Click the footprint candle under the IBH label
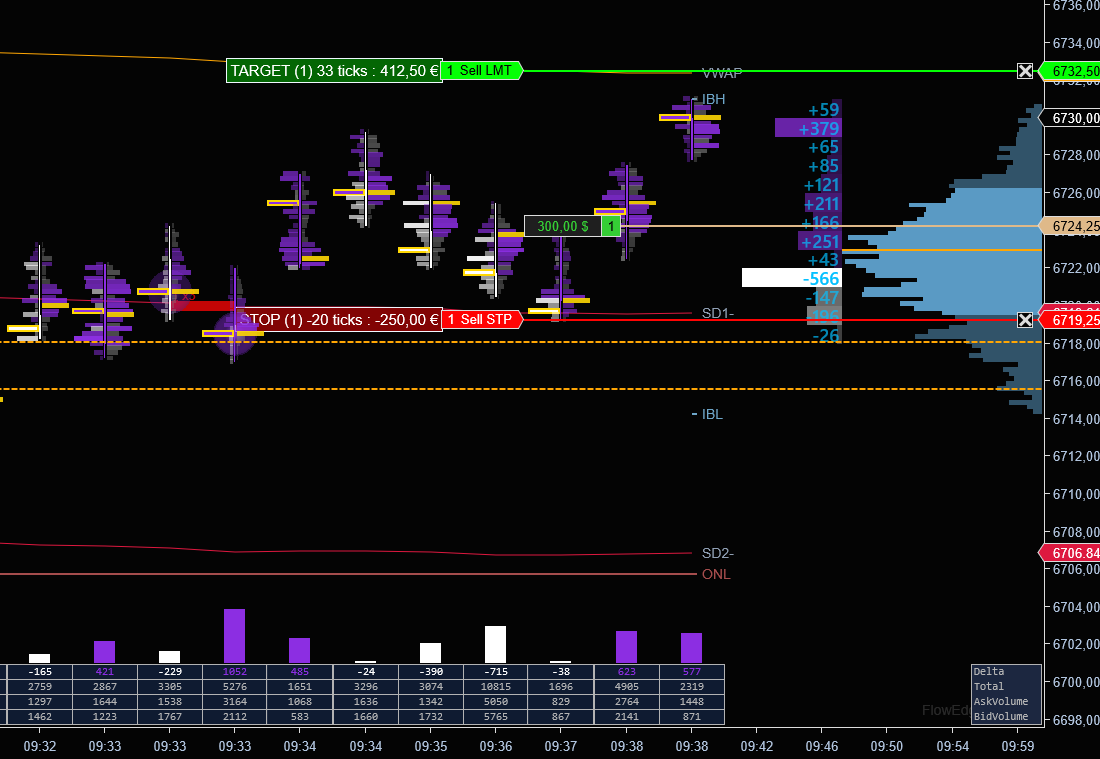 click(692, 130)
